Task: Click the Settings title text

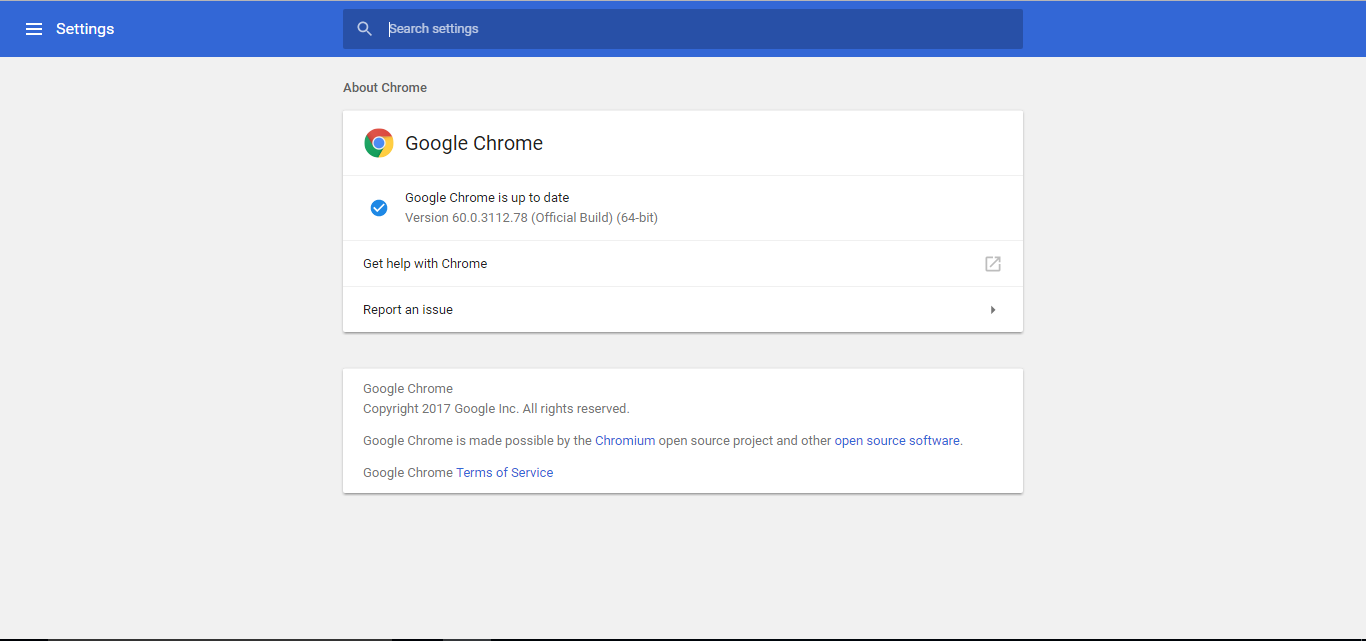Action: (x=85, y=29)
